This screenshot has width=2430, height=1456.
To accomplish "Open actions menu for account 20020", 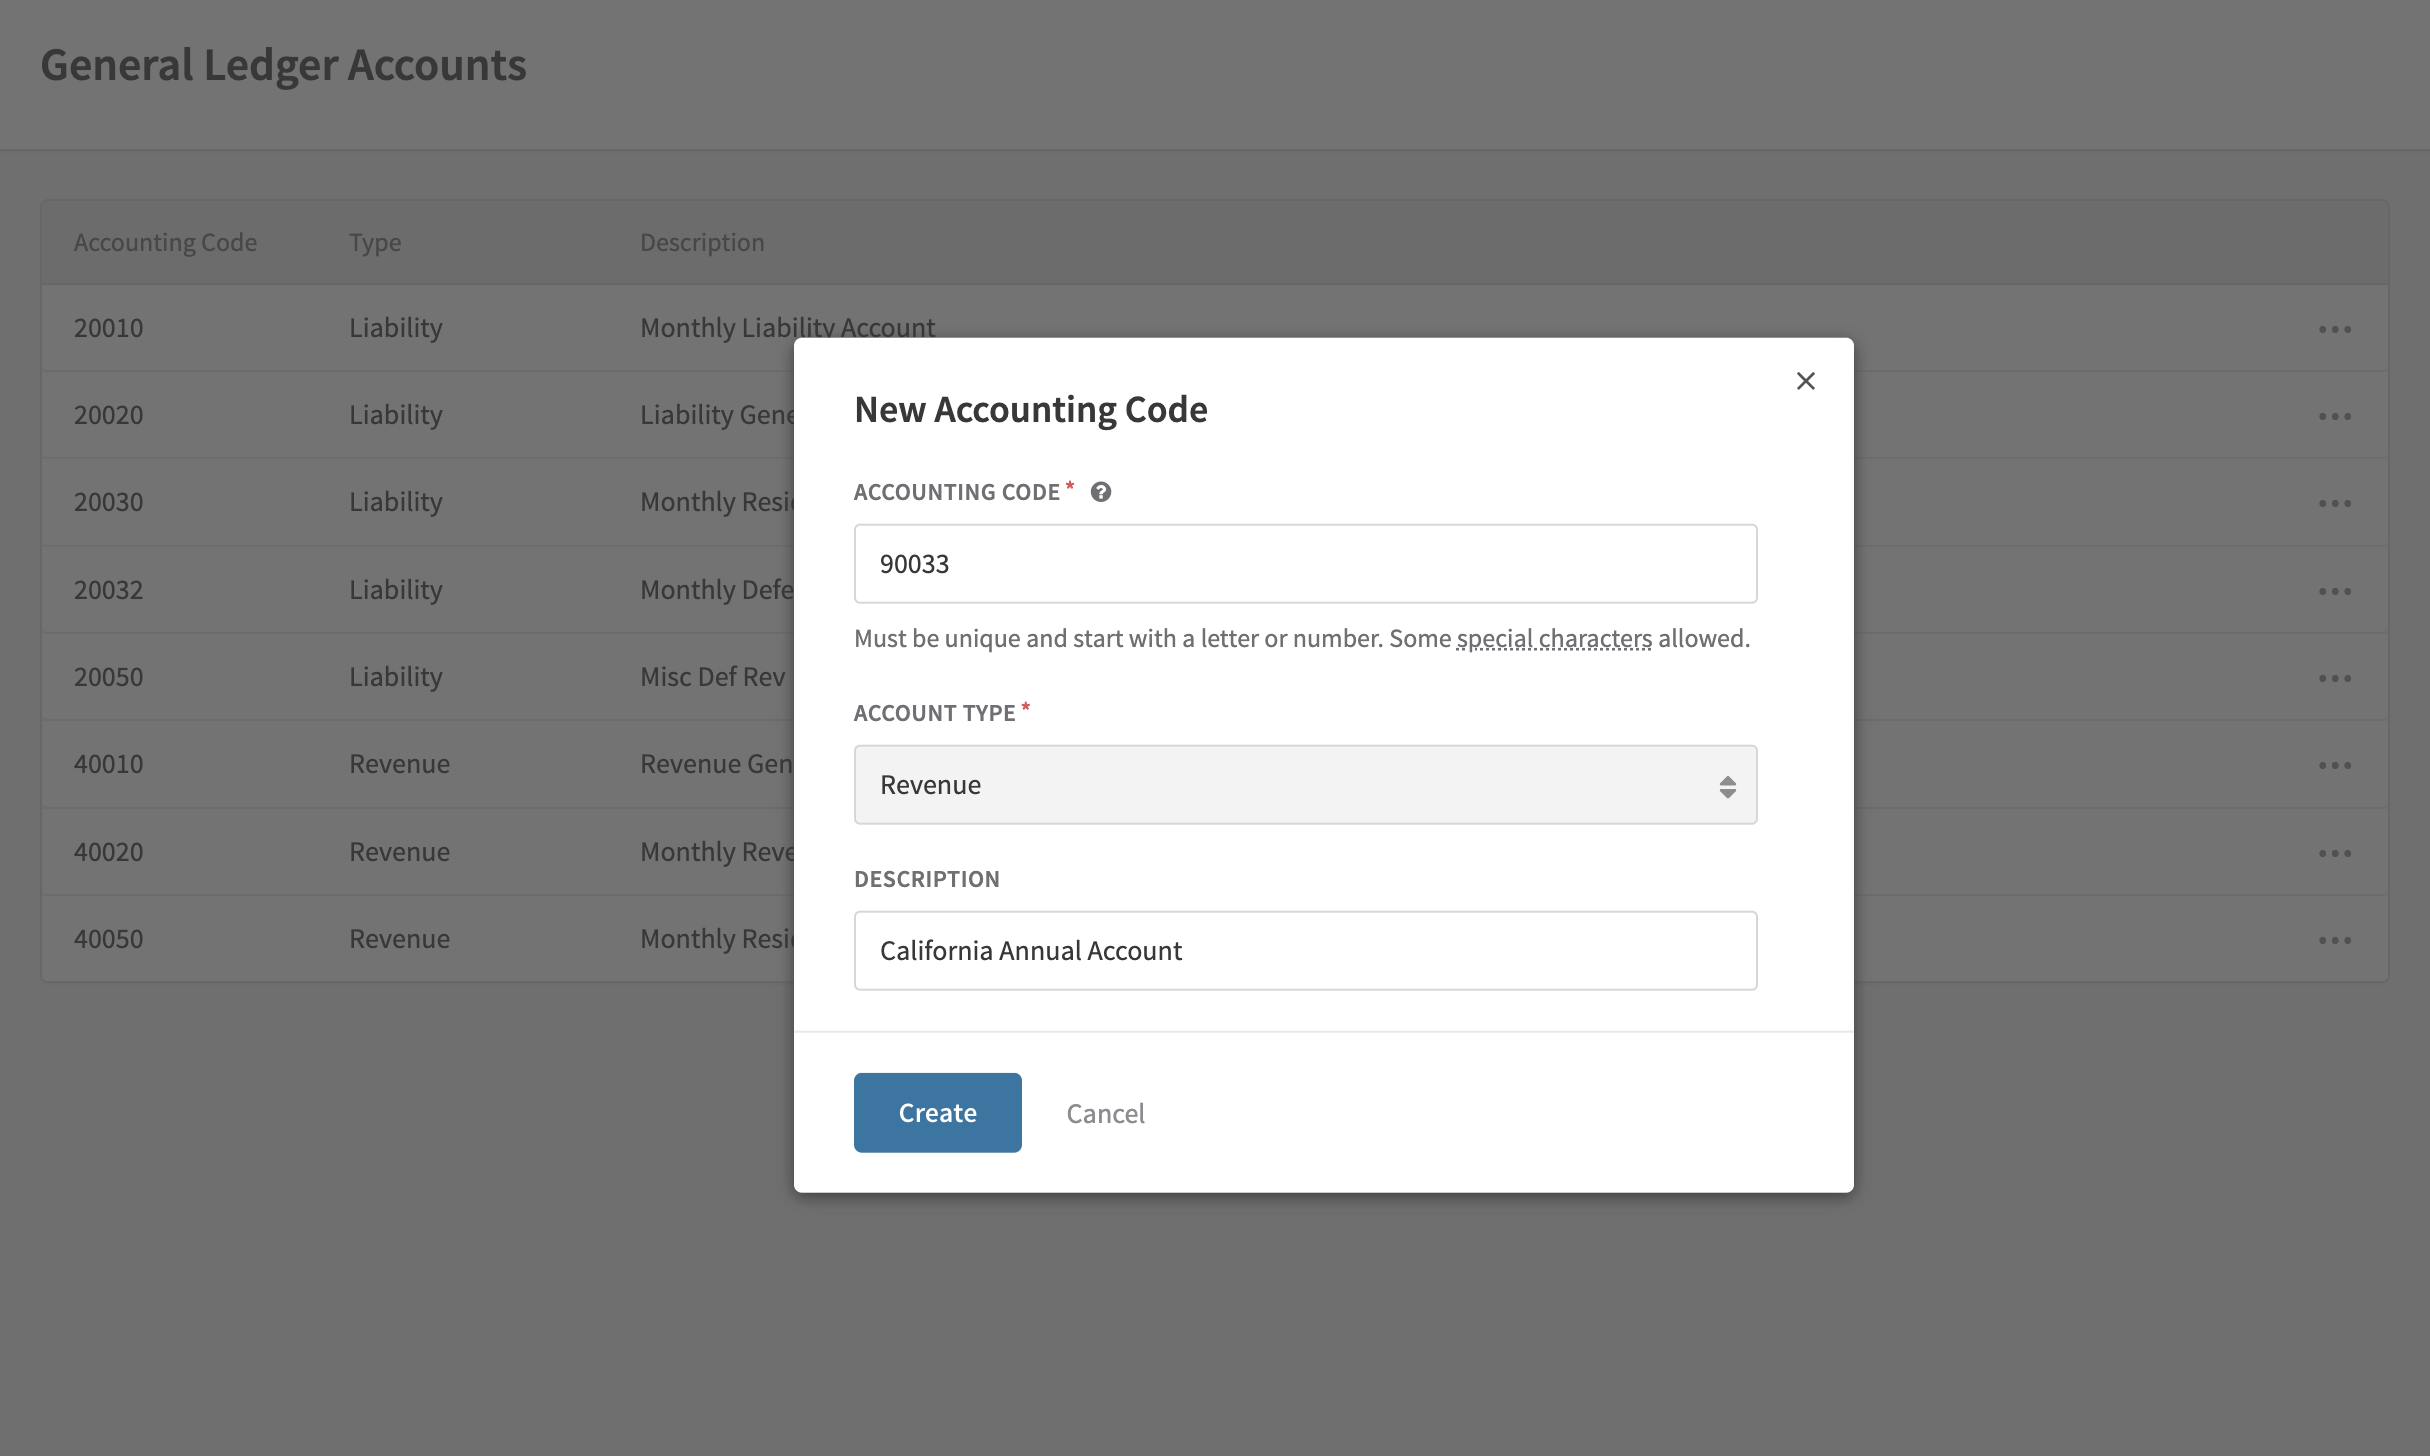I will 2335,416.
